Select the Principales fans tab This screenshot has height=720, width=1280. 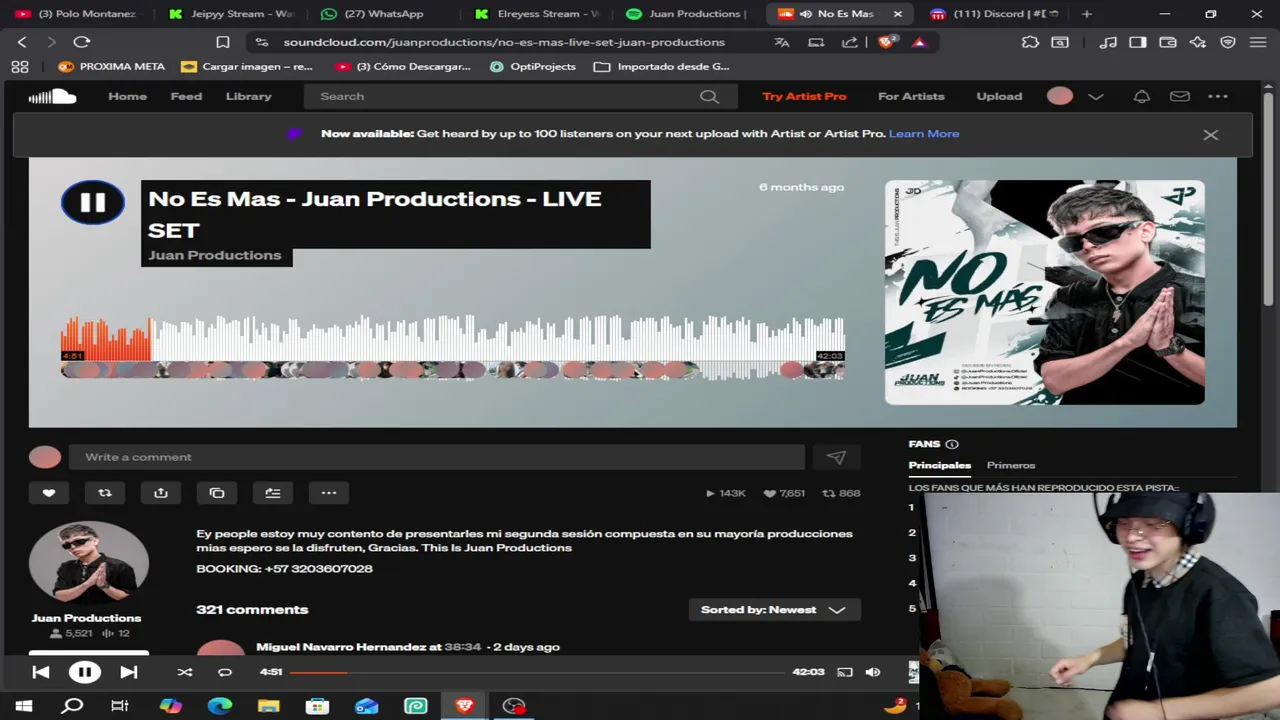pyautogui.click(x=939, y=465)
